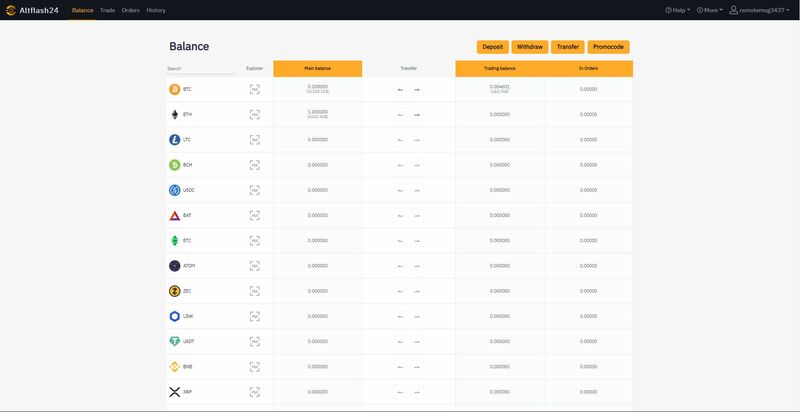Focus the Search input field
The image size is (800, 412).
[201, 68]
